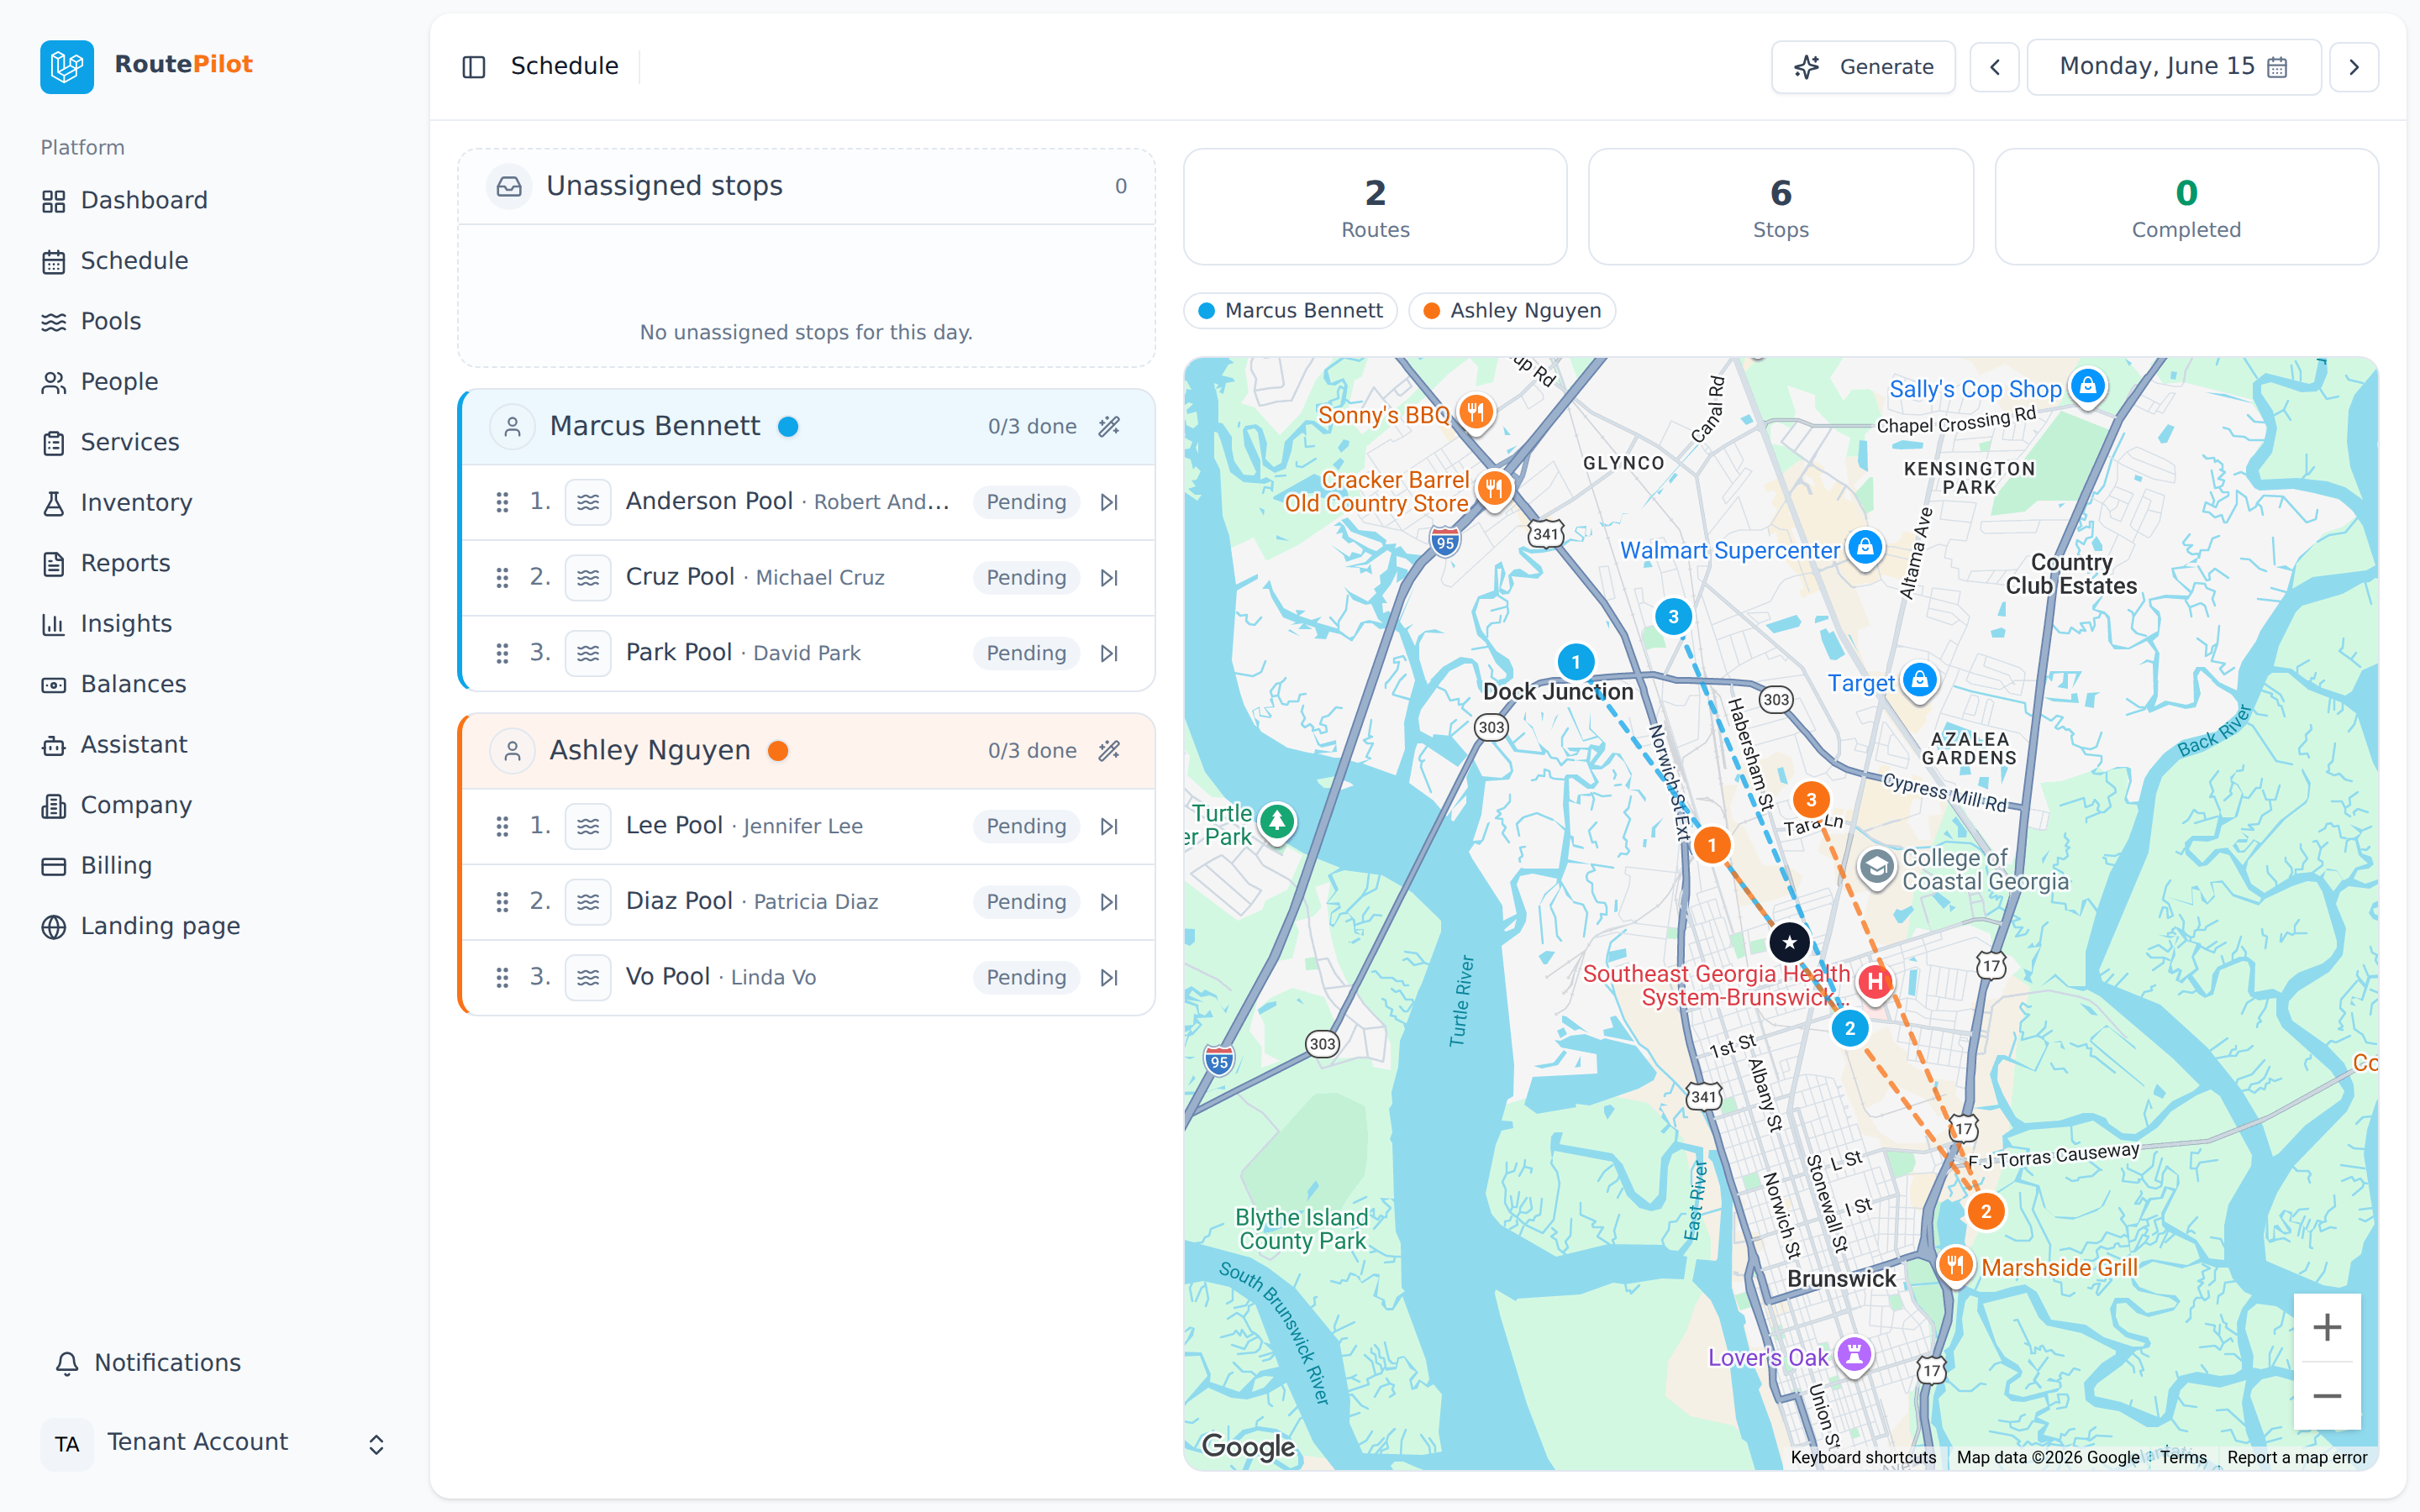Open Schedule in the sidebar
Image resolution: width=2420 pixels, height=1512 pixels.
[134, 261]
